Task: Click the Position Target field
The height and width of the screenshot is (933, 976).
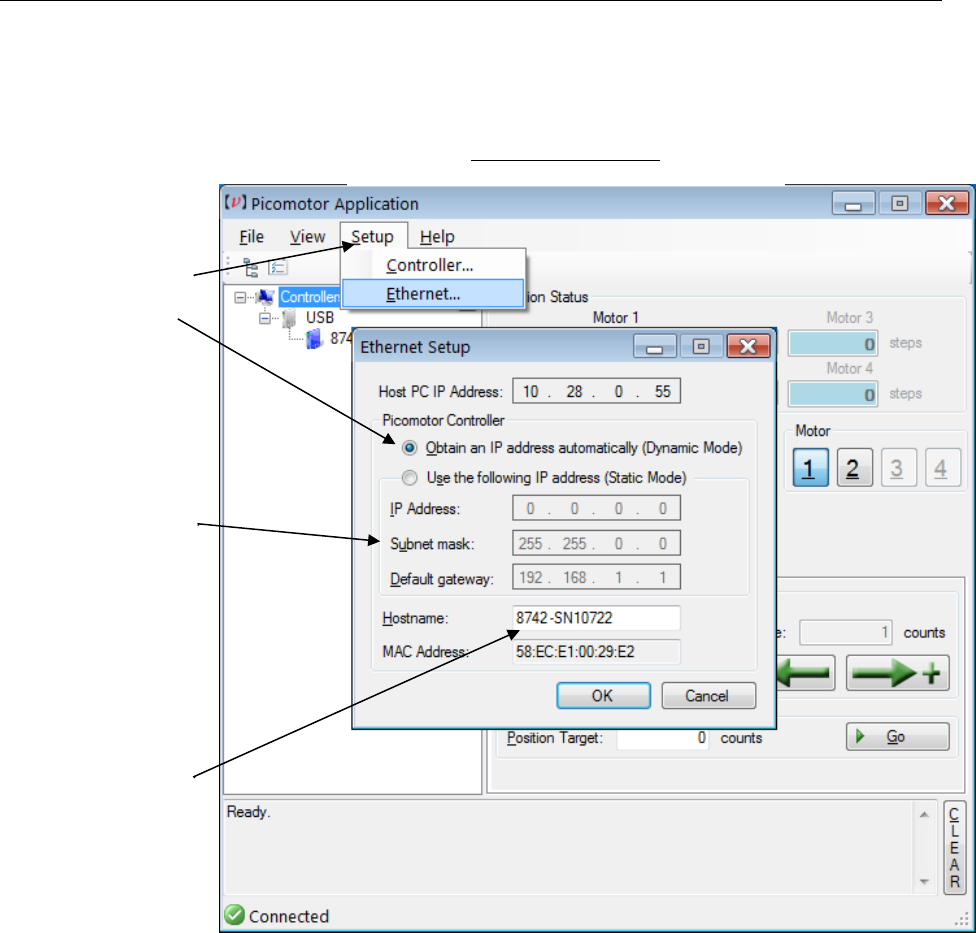Action: (663, 738)
